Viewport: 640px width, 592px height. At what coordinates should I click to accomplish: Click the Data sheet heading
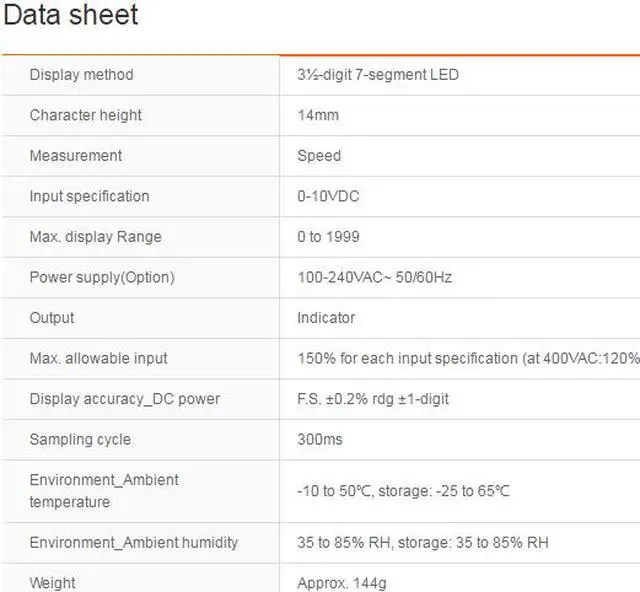point(69,16)
